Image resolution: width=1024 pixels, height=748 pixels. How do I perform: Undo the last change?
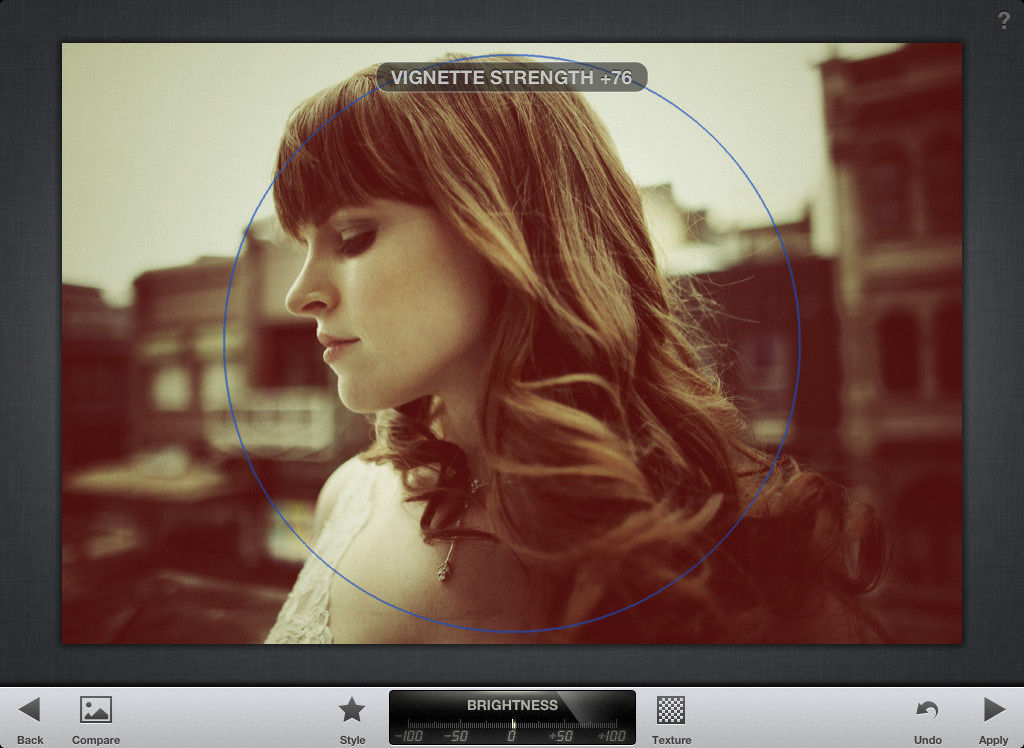[x=927, y=709]
